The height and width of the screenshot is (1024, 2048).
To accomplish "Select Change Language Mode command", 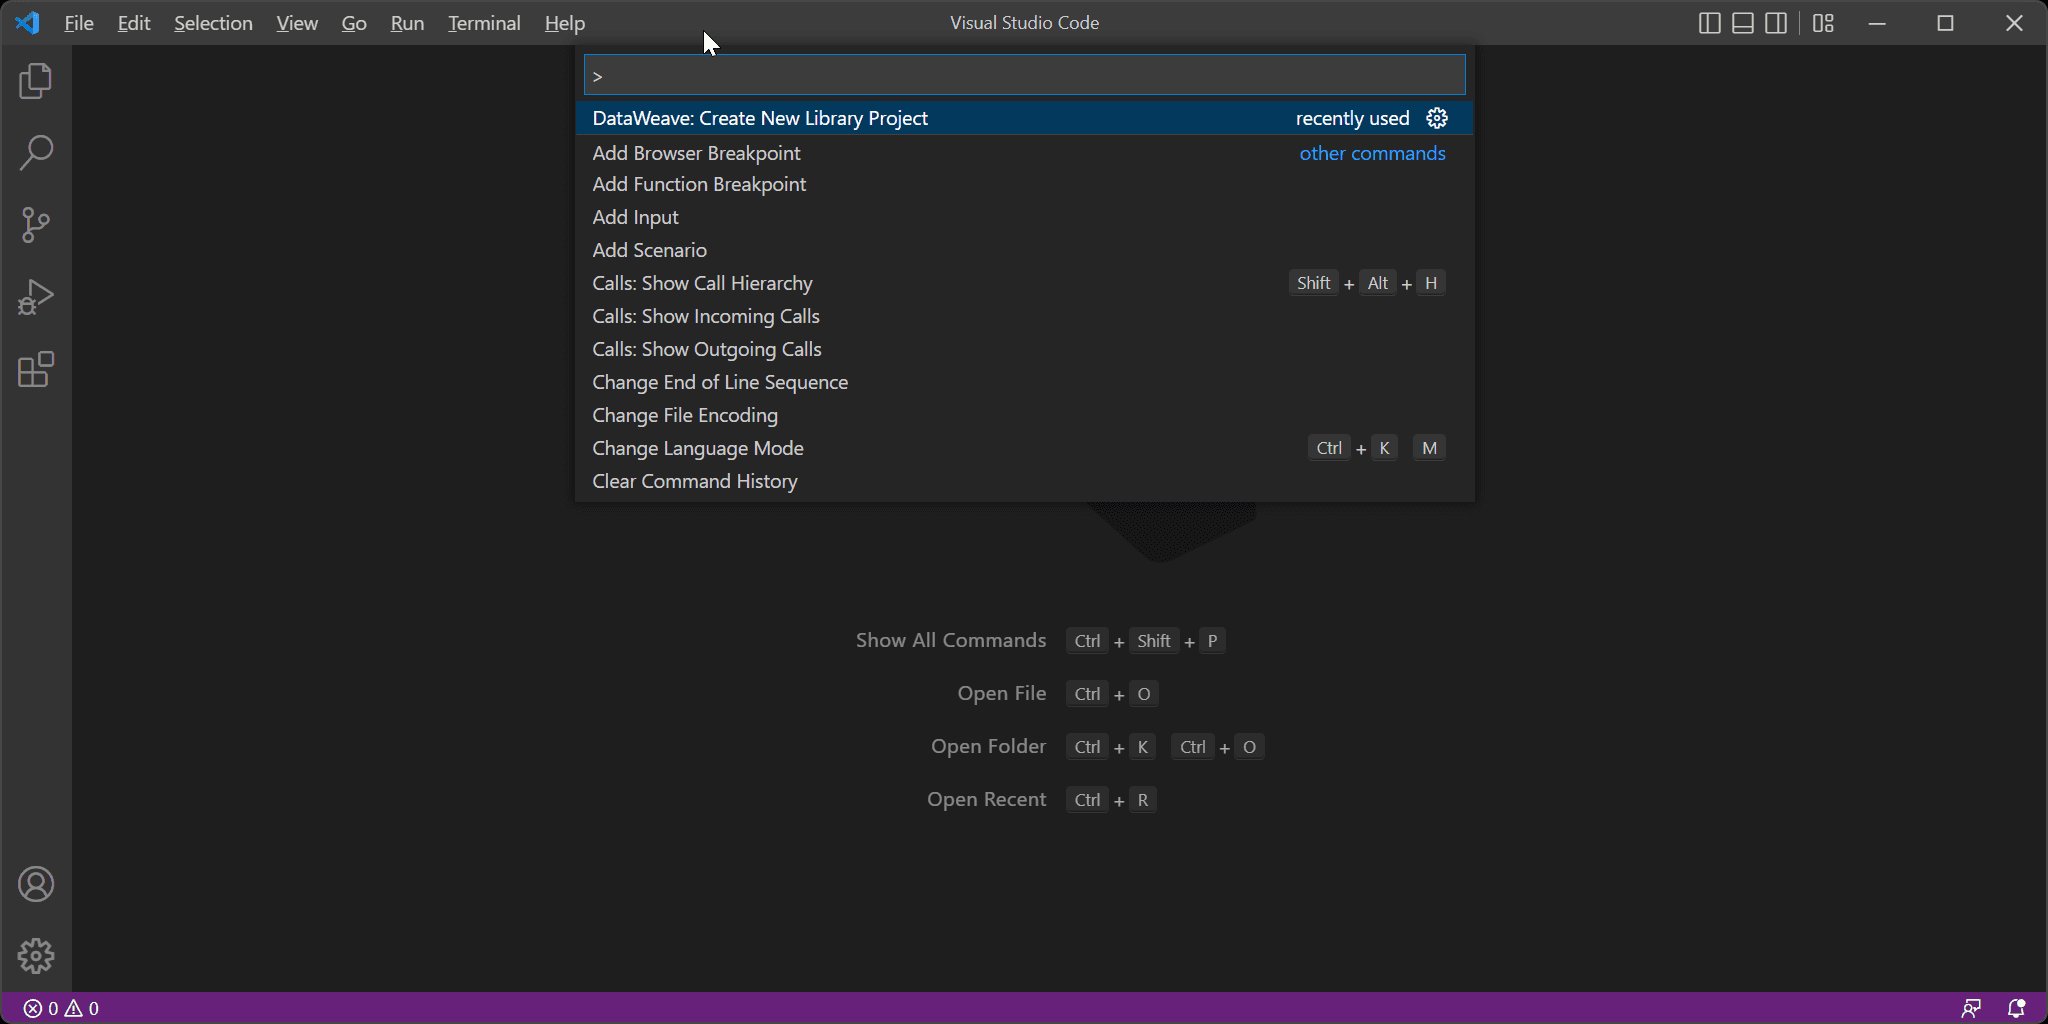I will [x=1025, y=448].
